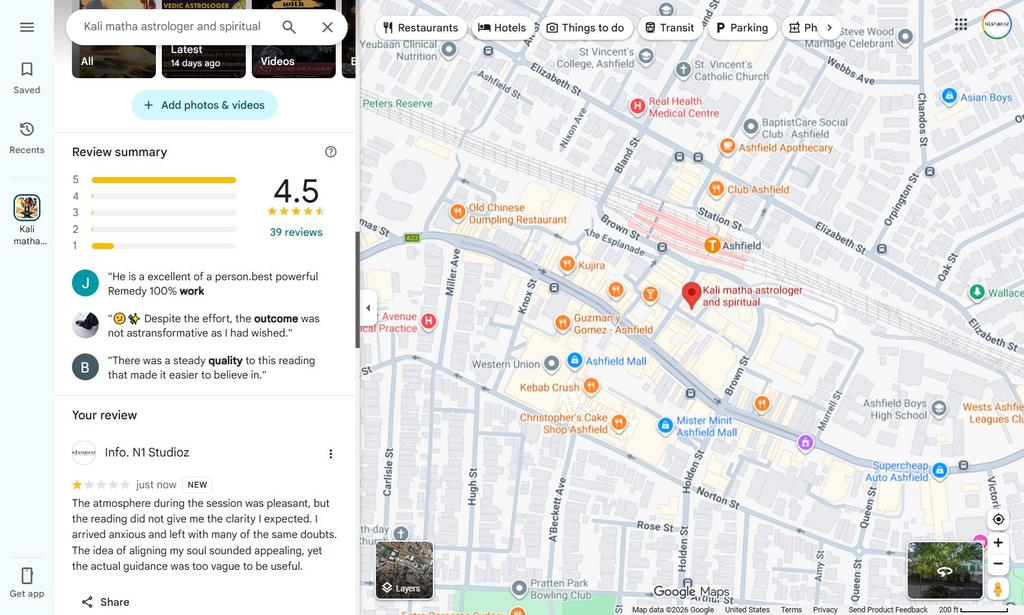
Task: Select Kali matha recent place thumbnail
Action: coord(27,208)
